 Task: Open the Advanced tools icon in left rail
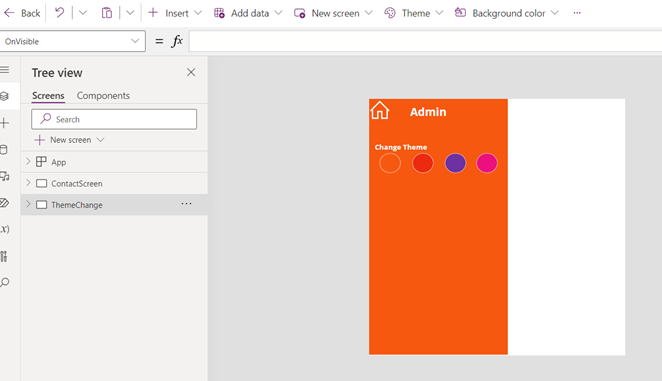(x=4, y=256)
